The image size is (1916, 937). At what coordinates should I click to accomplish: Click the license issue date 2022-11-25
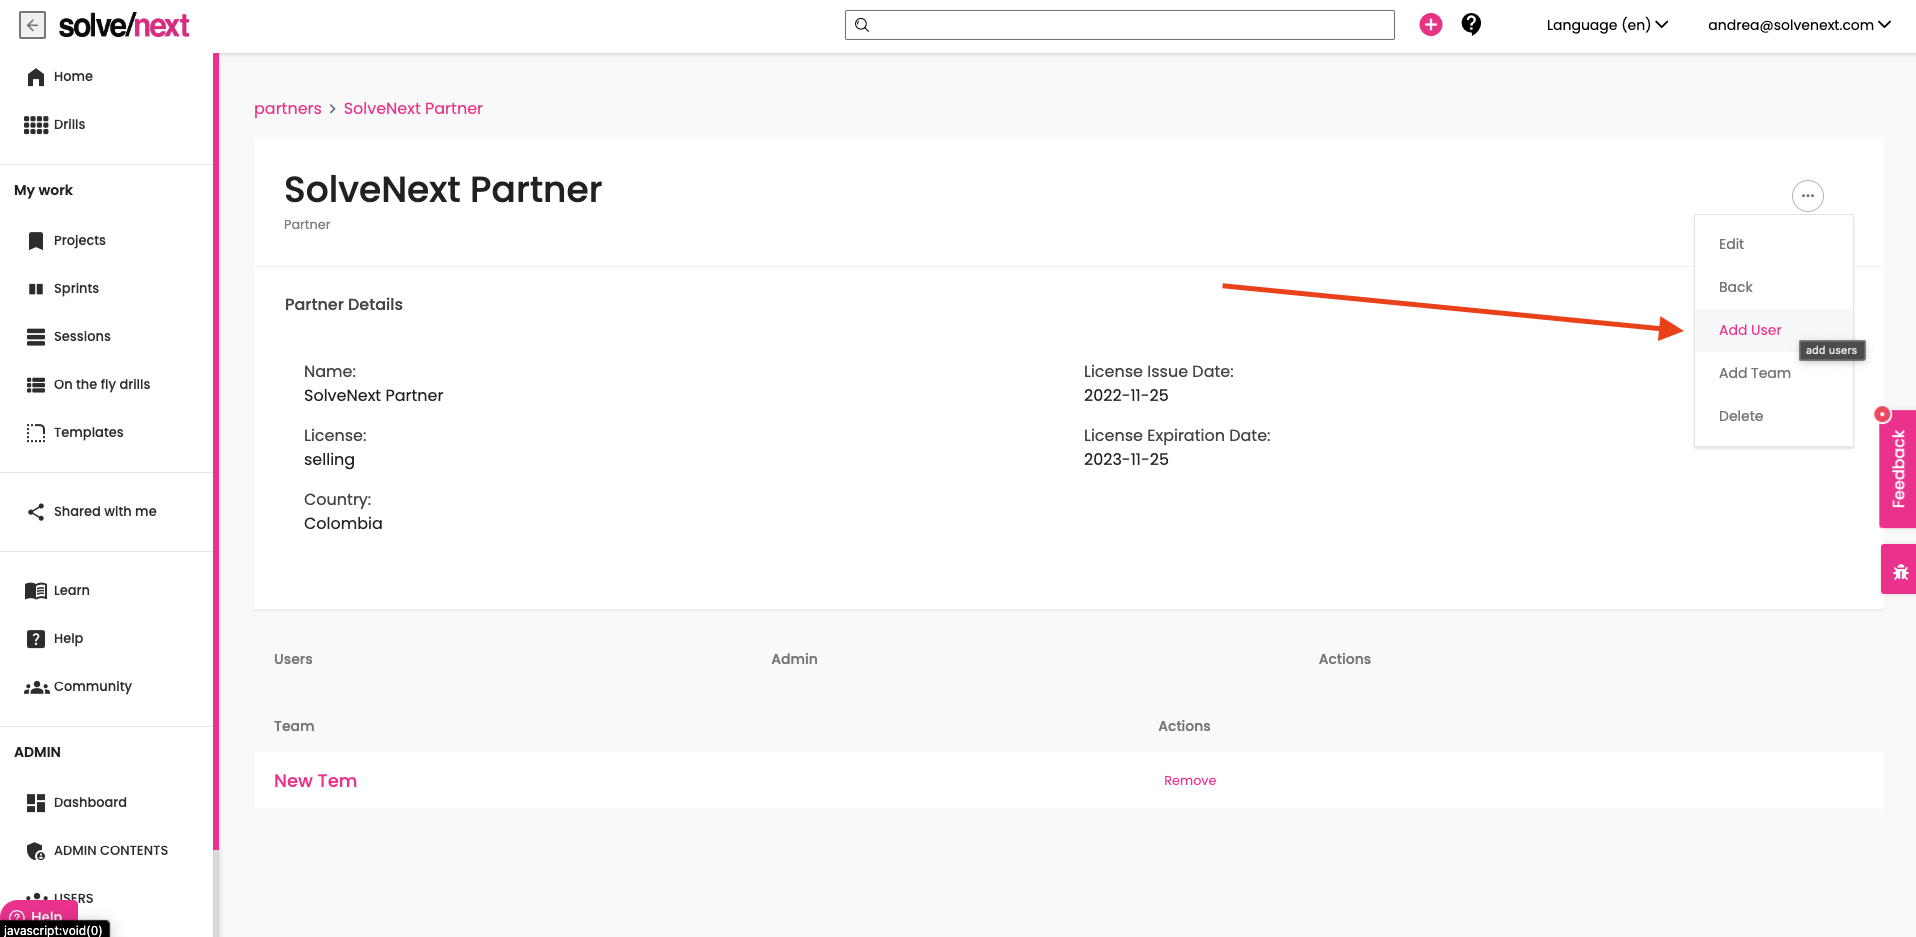coord(1126,396)
